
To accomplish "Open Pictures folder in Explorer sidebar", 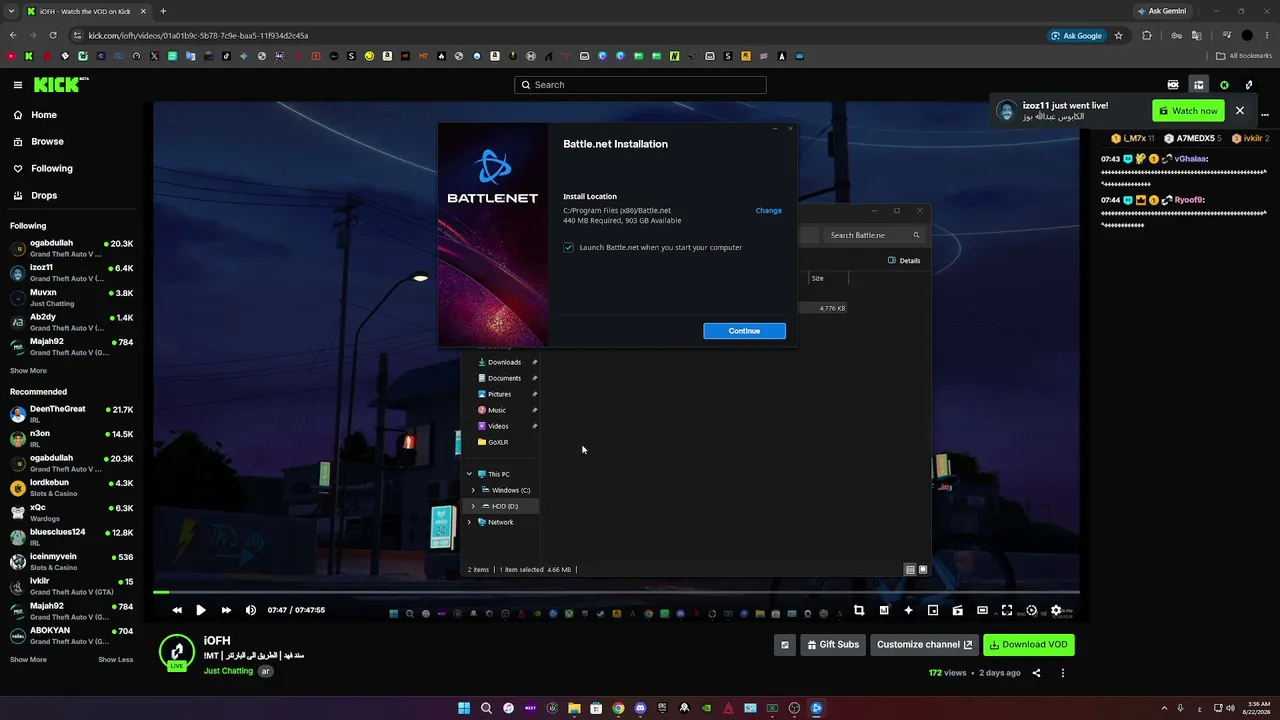I will [x=500, y=394].
